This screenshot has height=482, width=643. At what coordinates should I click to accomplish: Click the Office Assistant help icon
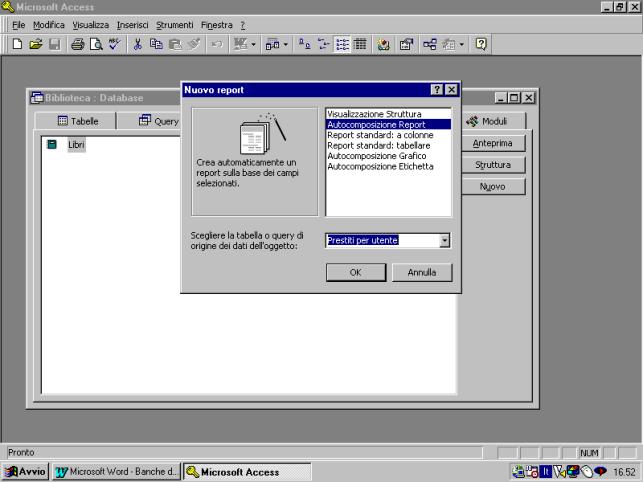point(481,44)
